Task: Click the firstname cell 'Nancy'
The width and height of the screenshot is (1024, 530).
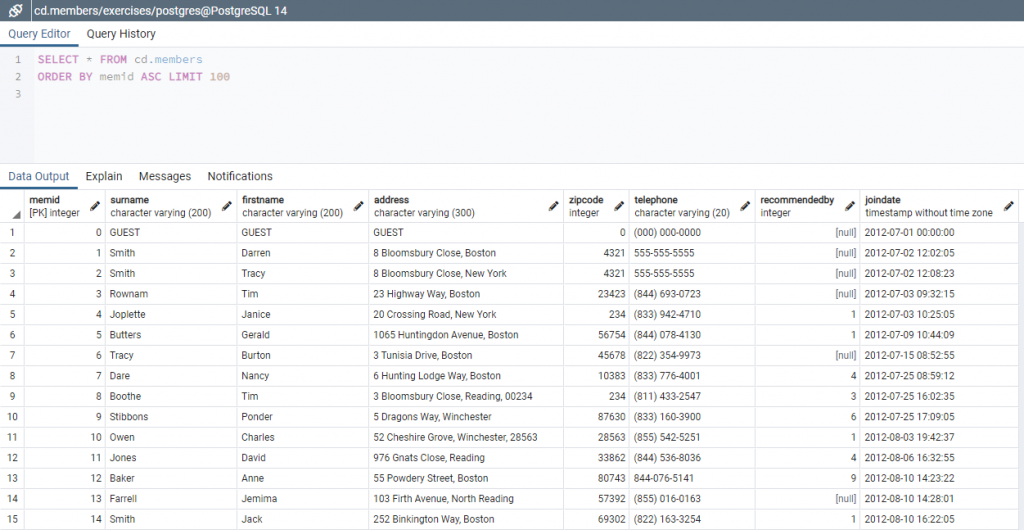Action: point(303,376)
